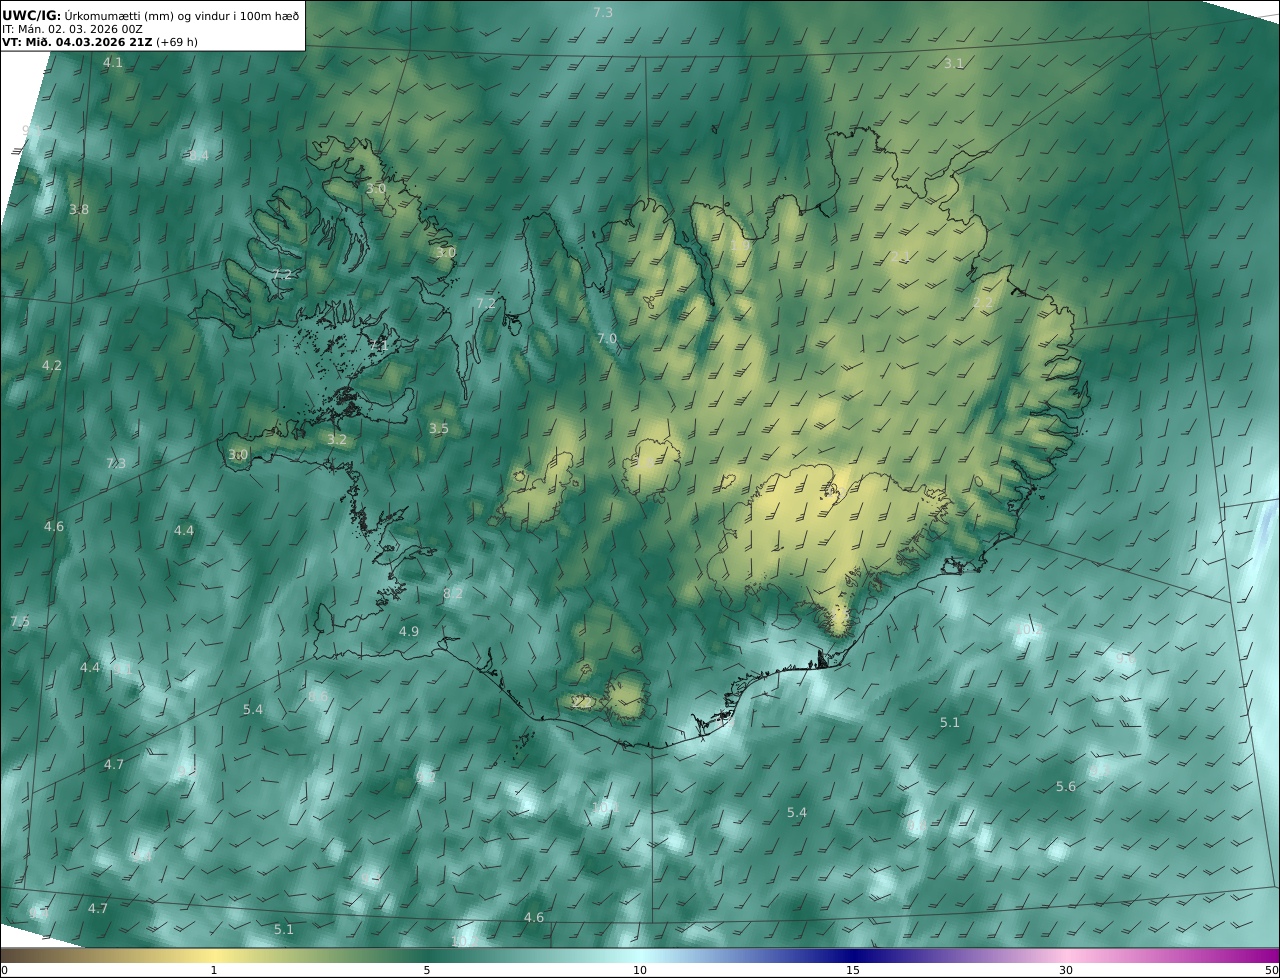
Task: Click the "8.2" value label on the map
Action: [453, 593]
